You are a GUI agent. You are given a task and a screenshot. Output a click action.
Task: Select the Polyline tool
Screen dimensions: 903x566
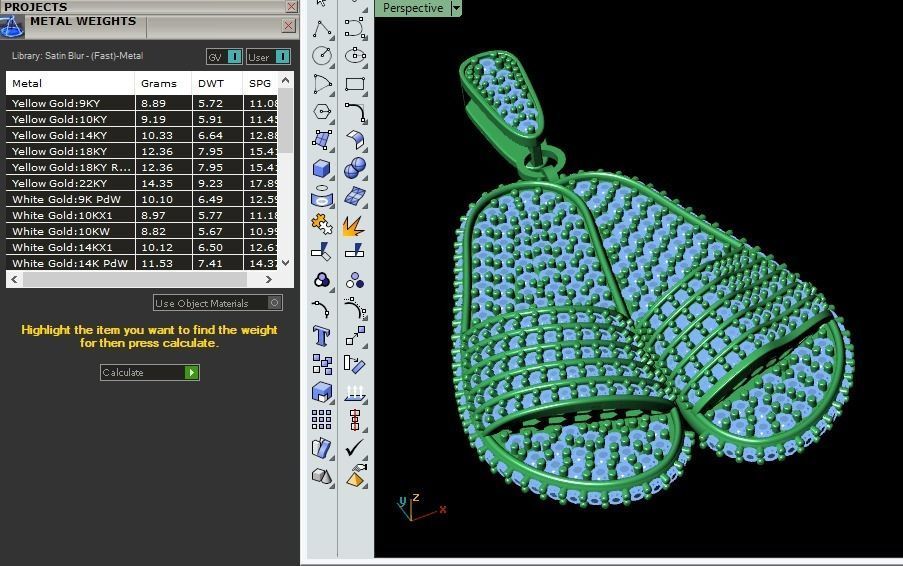[322, 28]
